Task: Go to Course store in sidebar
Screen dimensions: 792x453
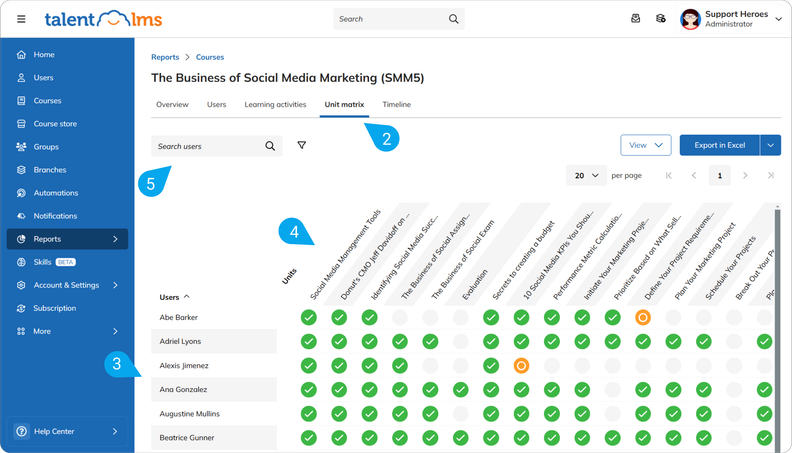Action: (55, 124)
